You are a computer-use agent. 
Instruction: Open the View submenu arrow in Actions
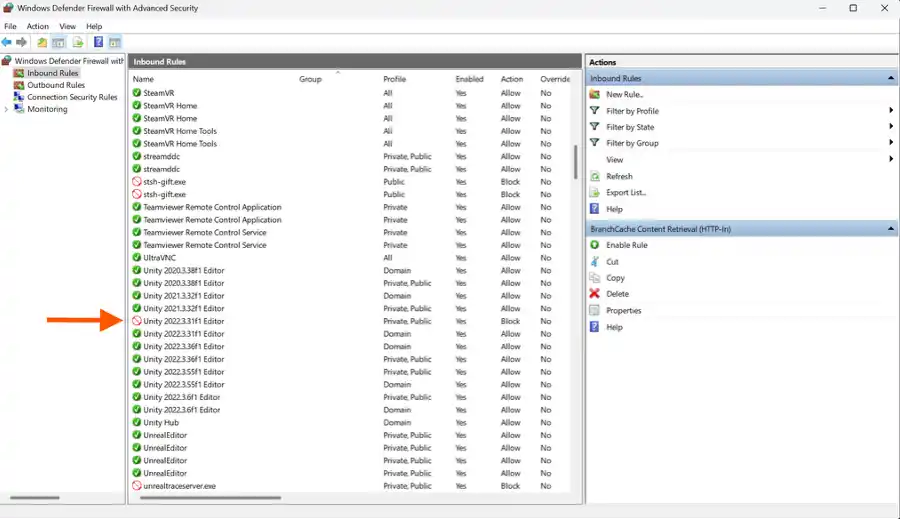click(891, 159)
